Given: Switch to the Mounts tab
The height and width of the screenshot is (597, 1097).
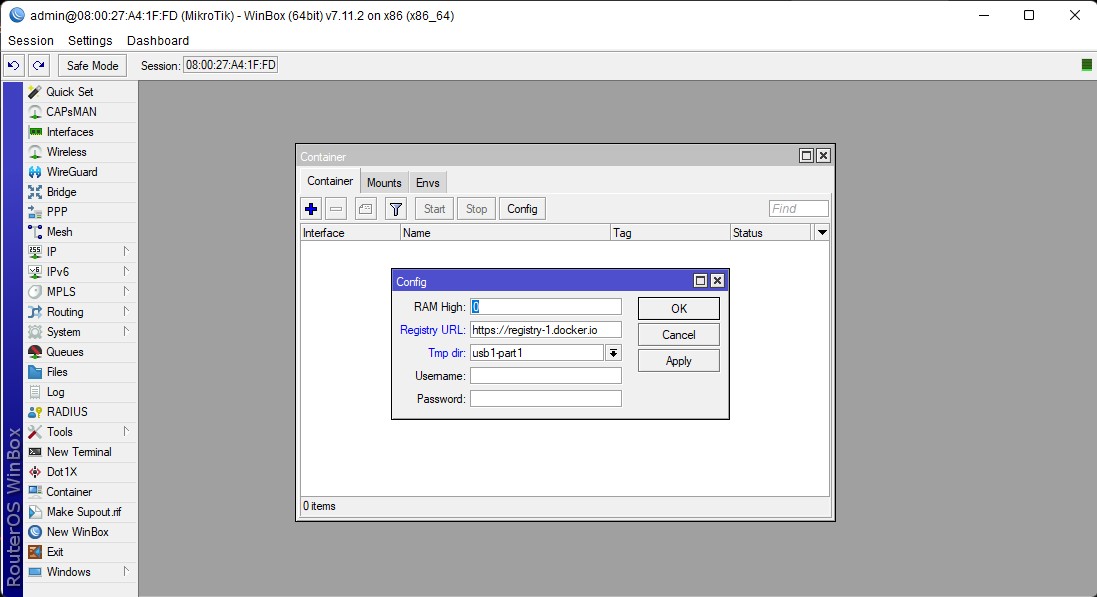Looking at the screenshot, I should point(384,182).
